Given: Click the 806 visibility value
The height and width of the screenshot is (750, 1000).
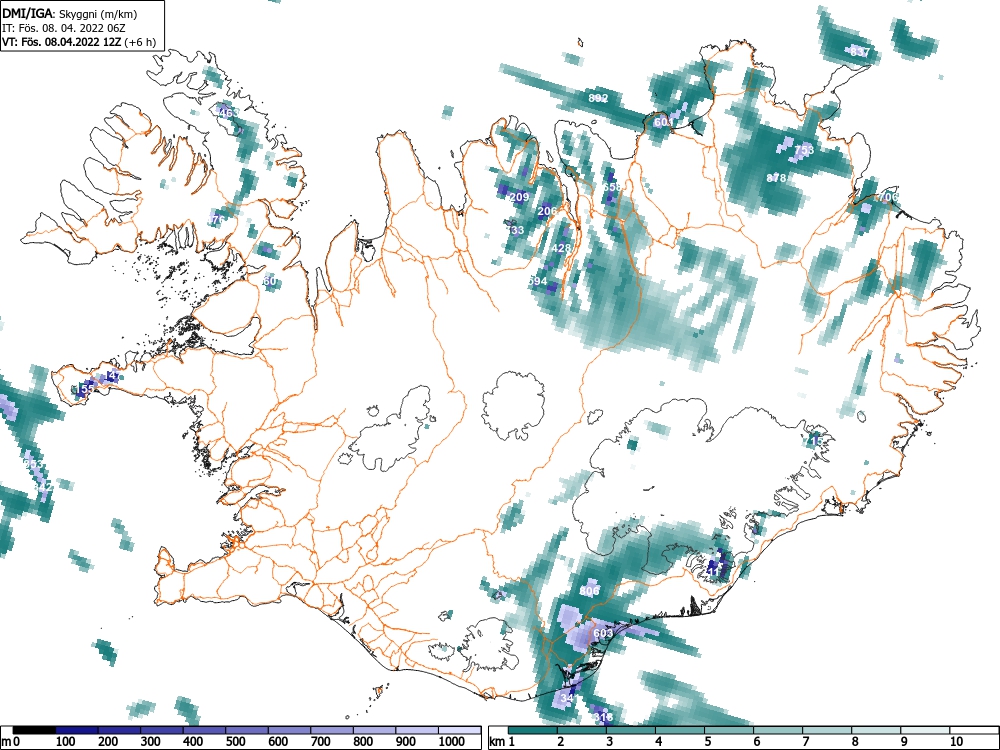Looking at the screenshot, I should [x=590, y=591].
